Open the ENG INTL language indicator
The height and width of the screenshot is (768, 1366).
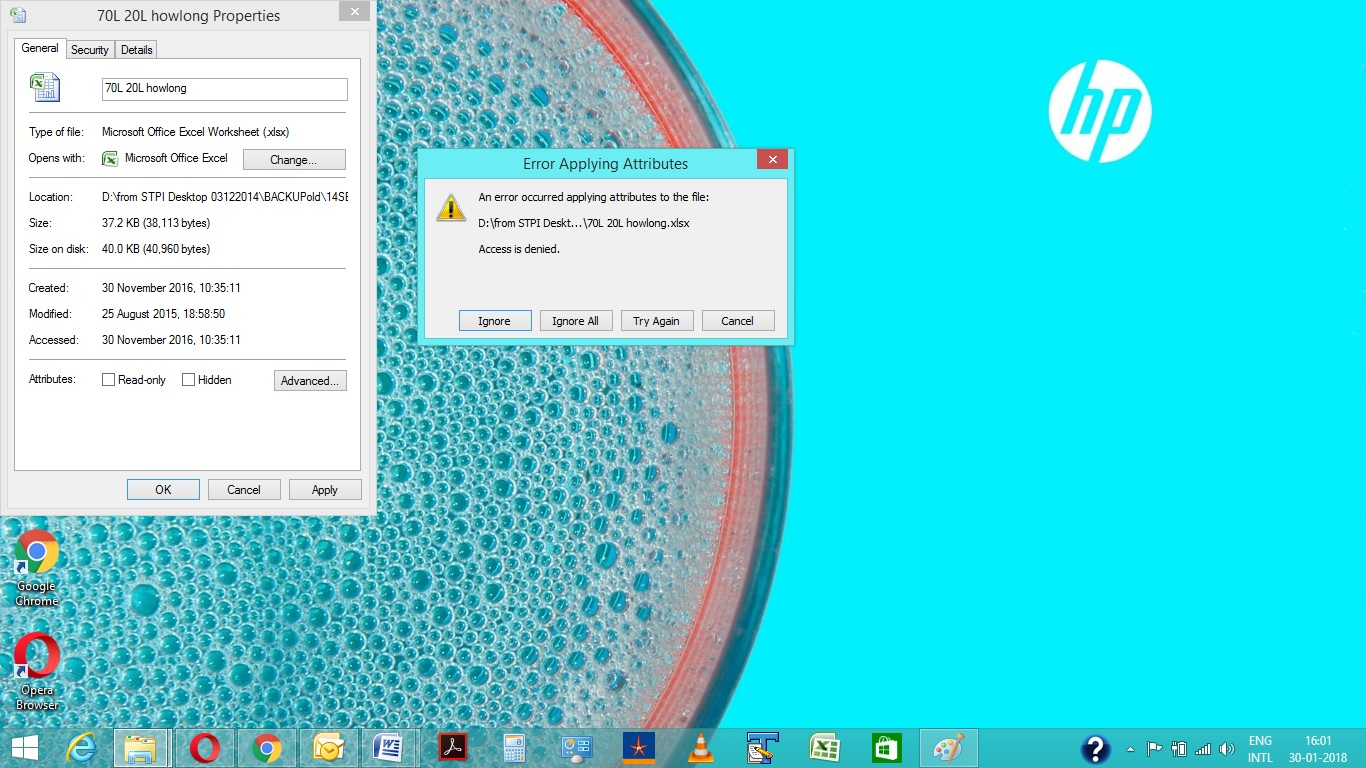click(x=1260, y=749)
